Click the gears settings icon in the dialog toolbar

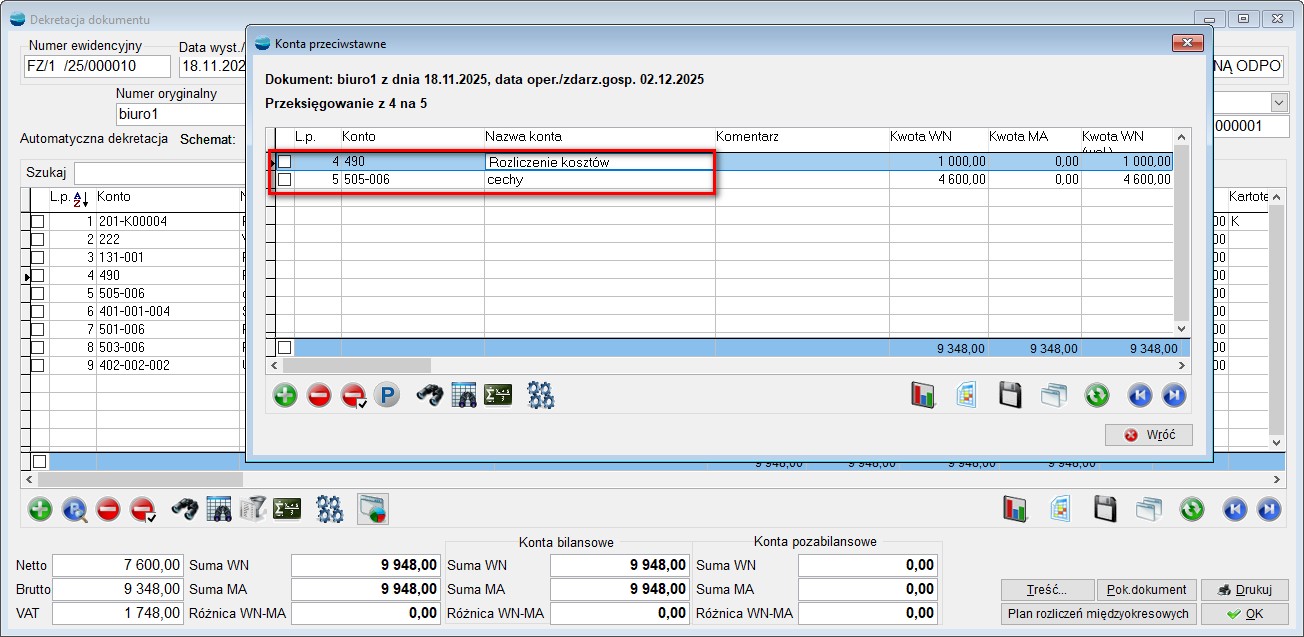541,395
